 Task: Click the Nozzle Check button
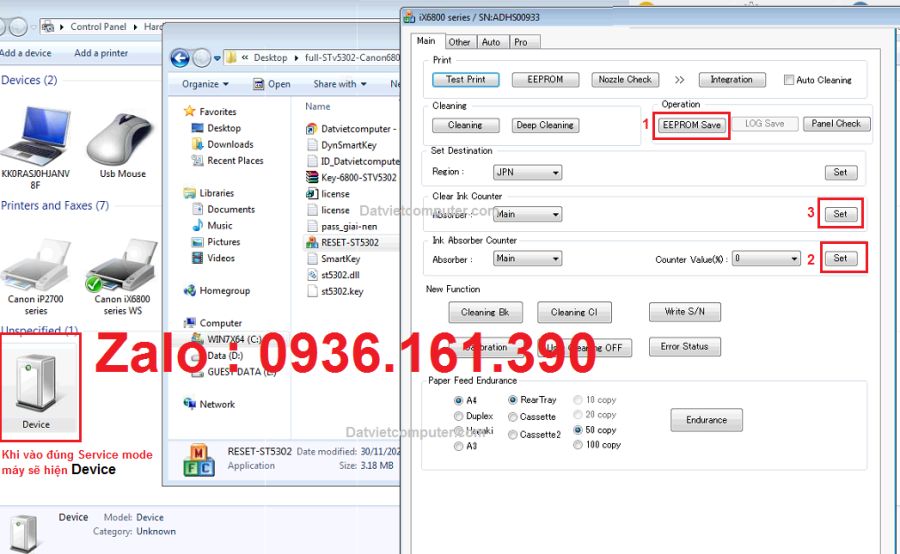click(x=625, y=79)
